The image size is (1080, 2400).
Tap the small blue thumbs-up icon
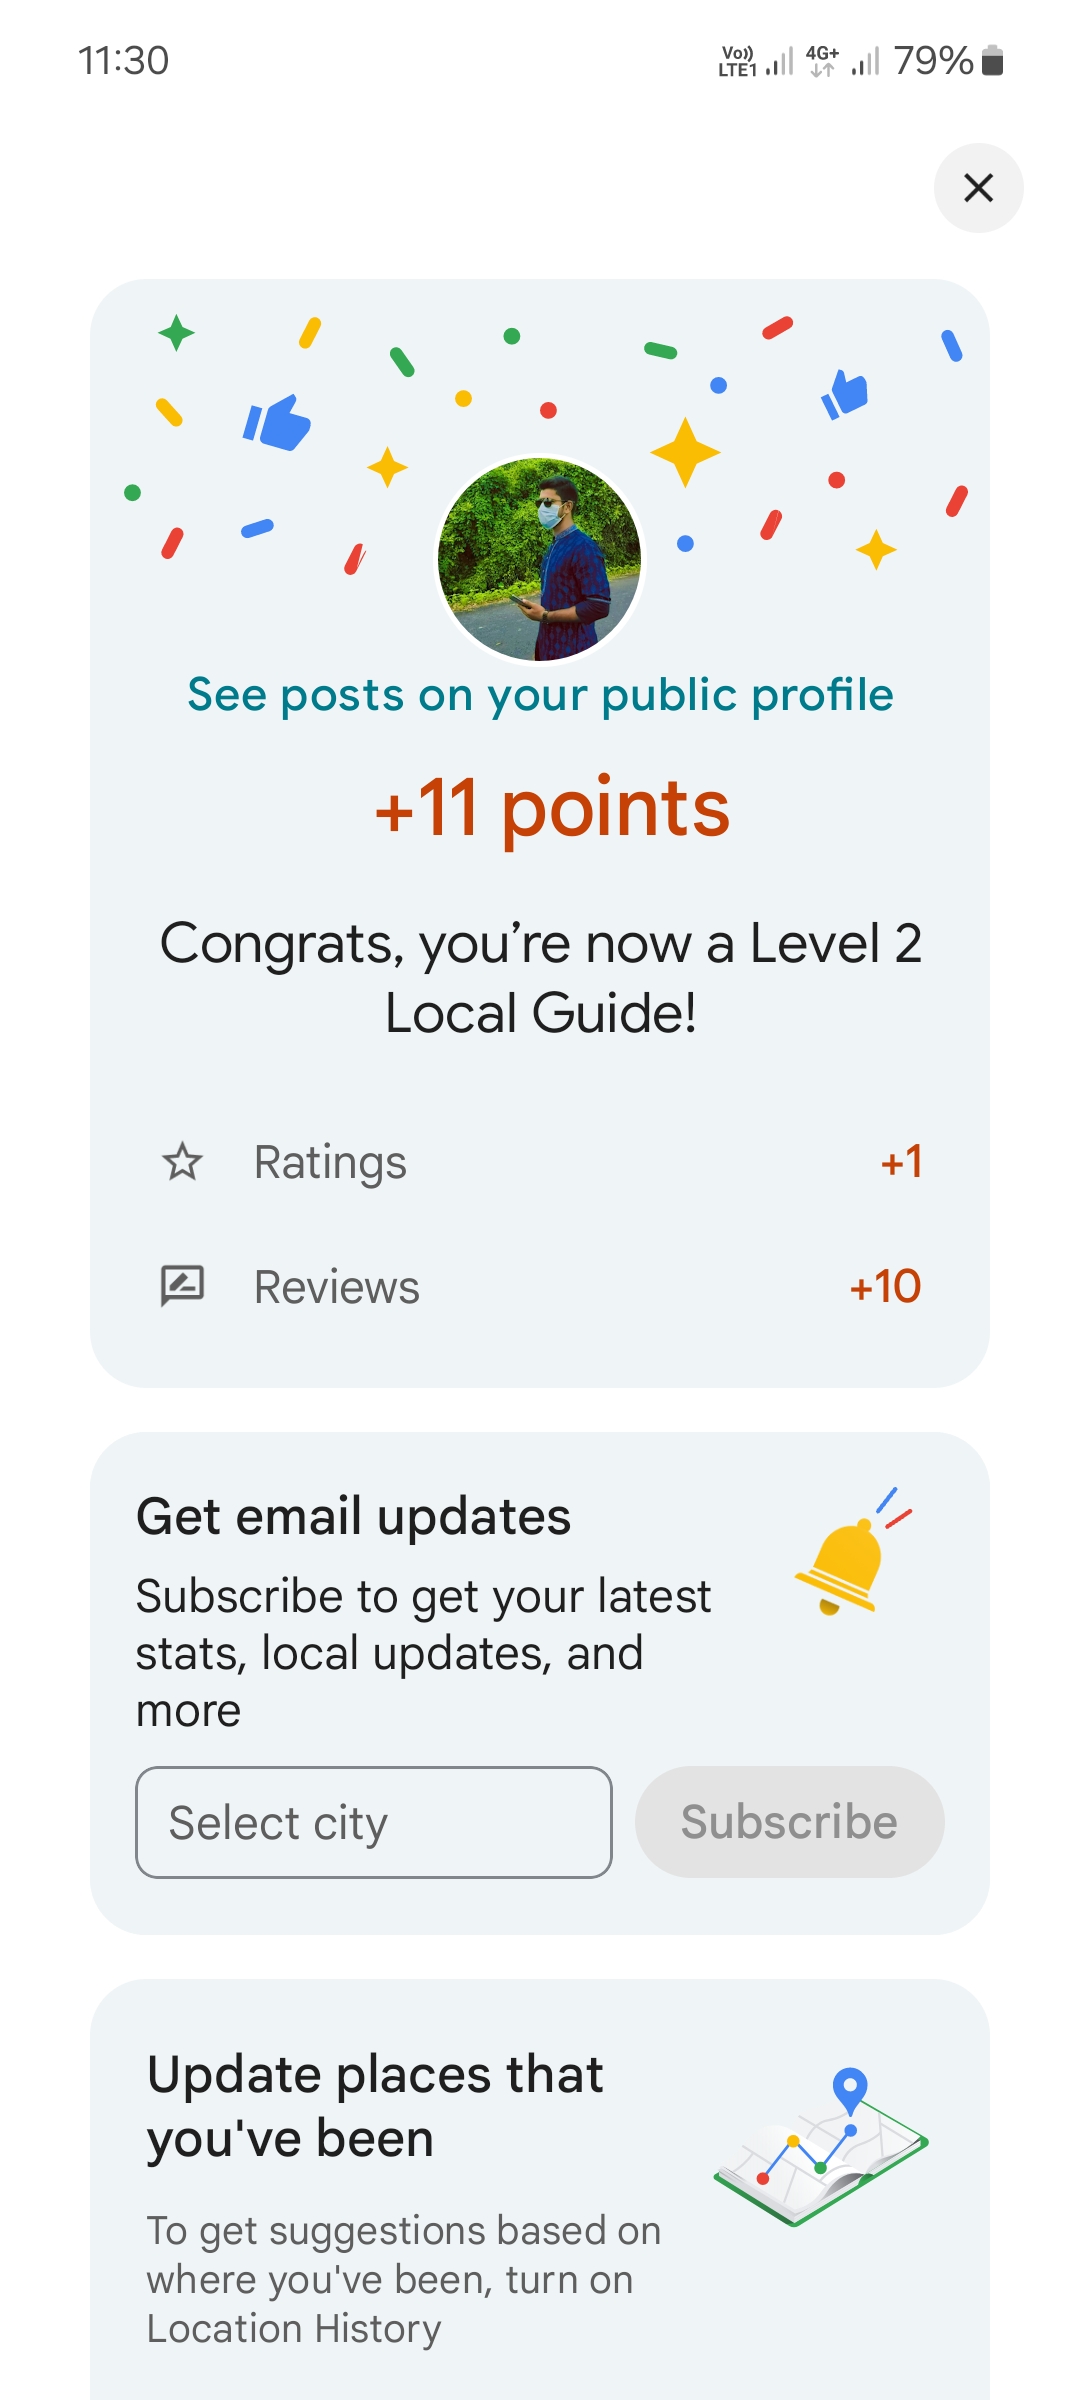845,394
